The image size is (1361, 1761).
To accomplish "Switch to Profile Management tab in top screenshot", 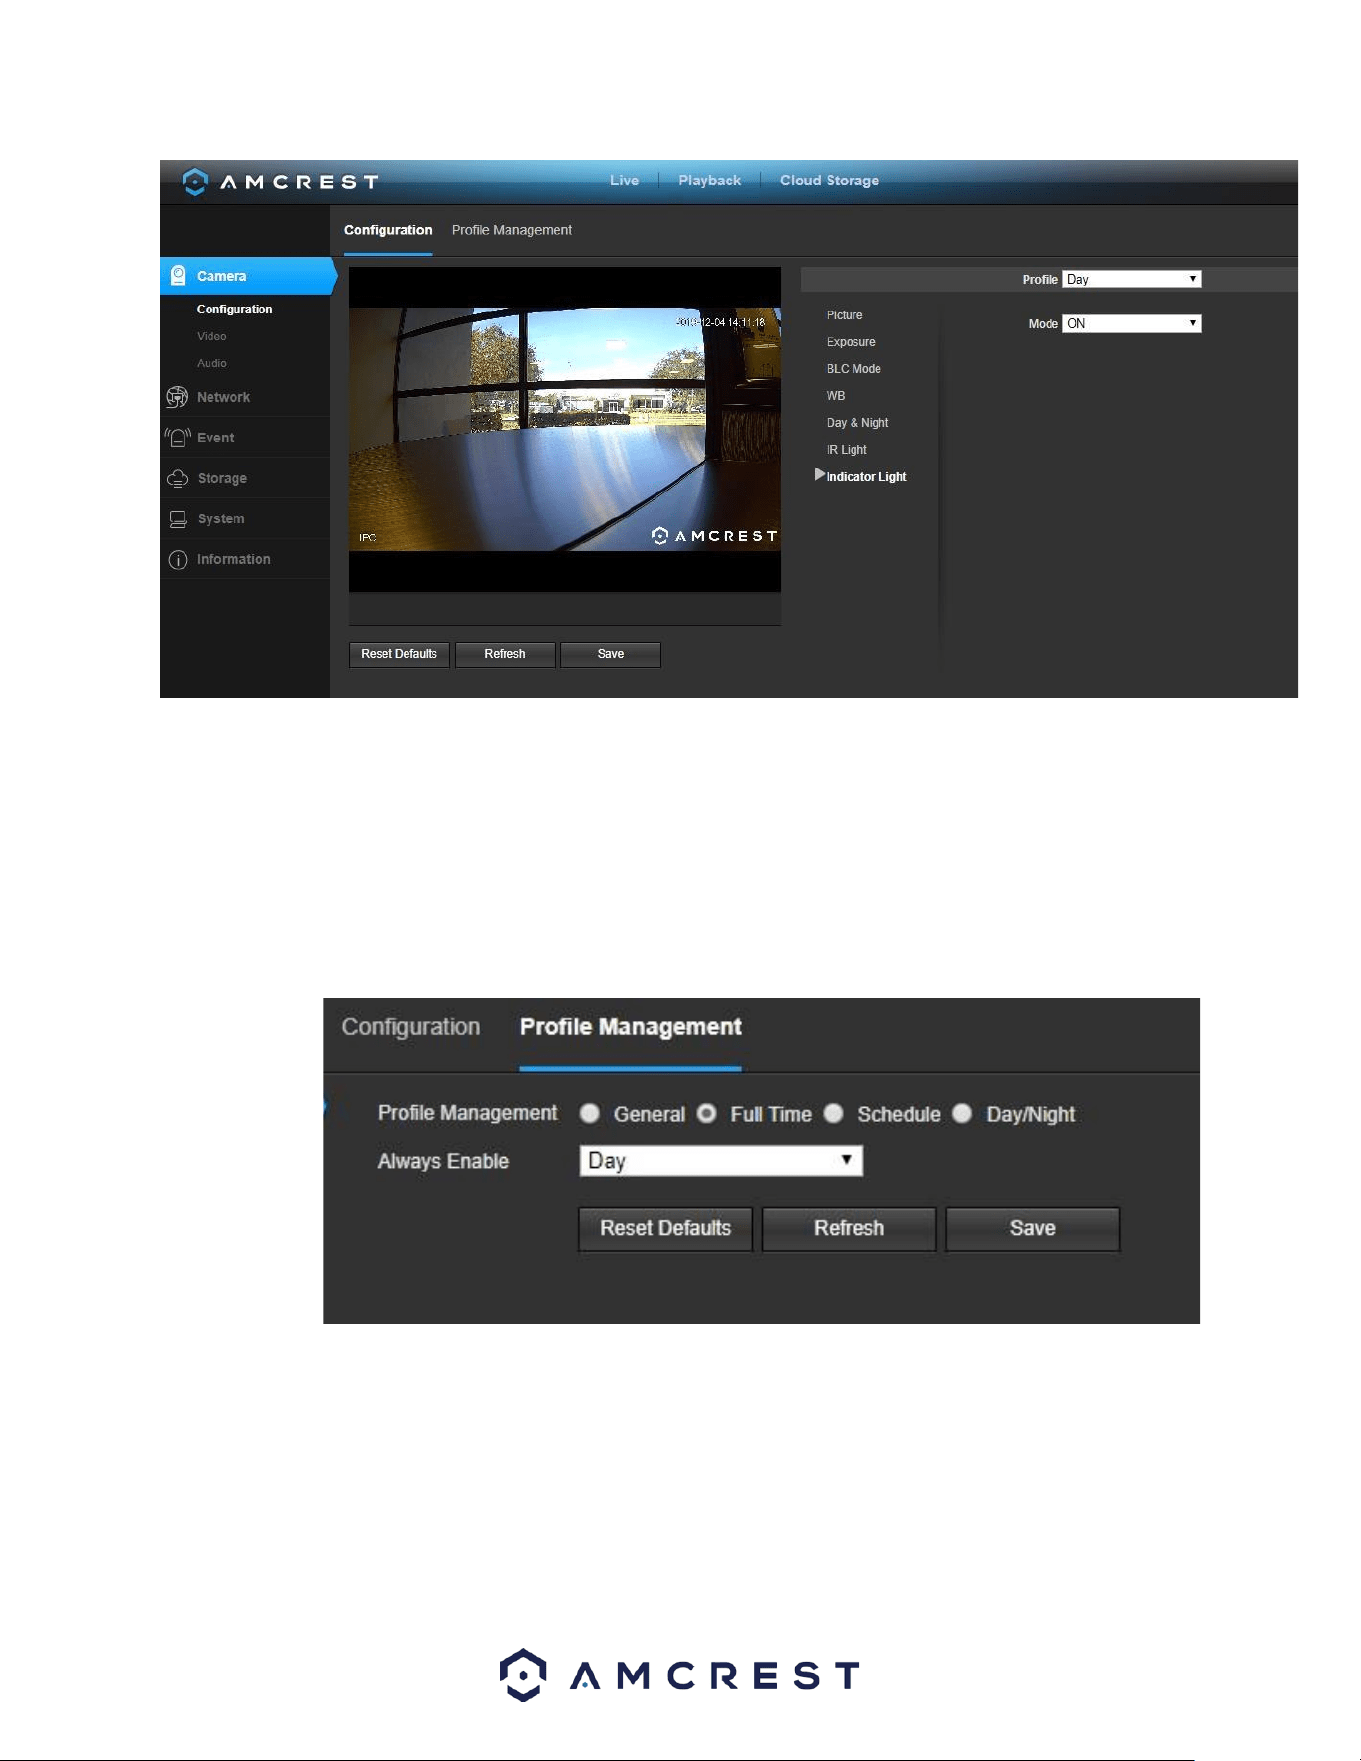I will (x=511, y=230).
